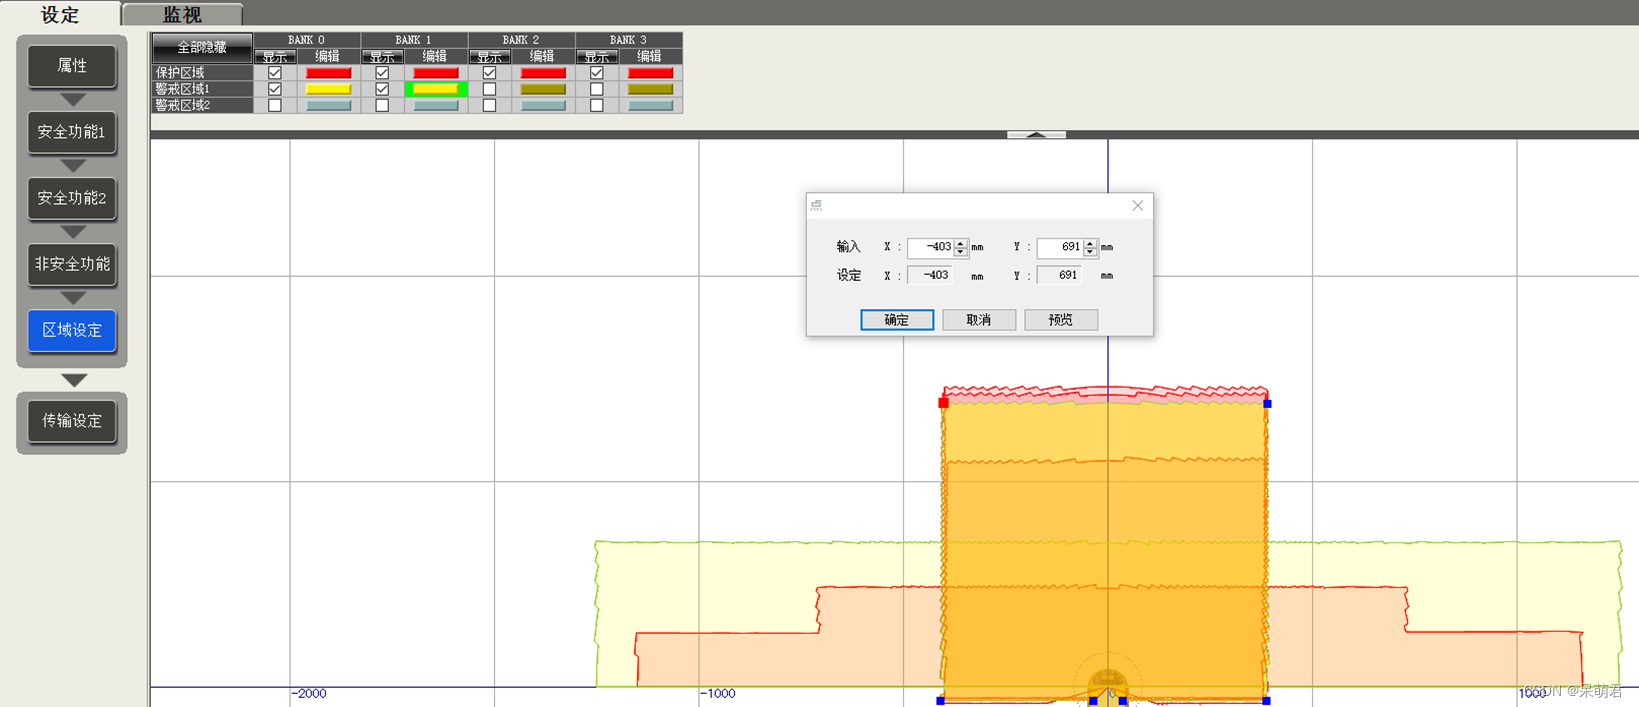Click BANK 3 显示 header button
The width and height of the screenshot is (1639, 707).
click(597, 57)
